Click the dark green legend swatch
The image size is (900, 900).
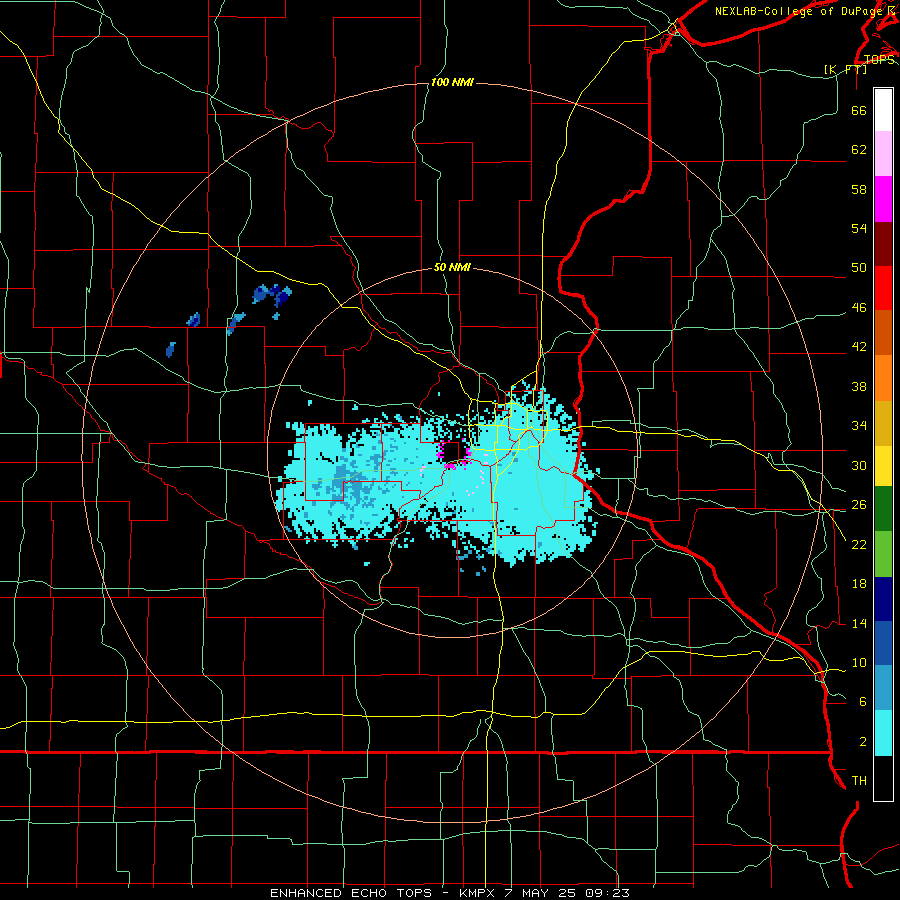coord(883,509)
